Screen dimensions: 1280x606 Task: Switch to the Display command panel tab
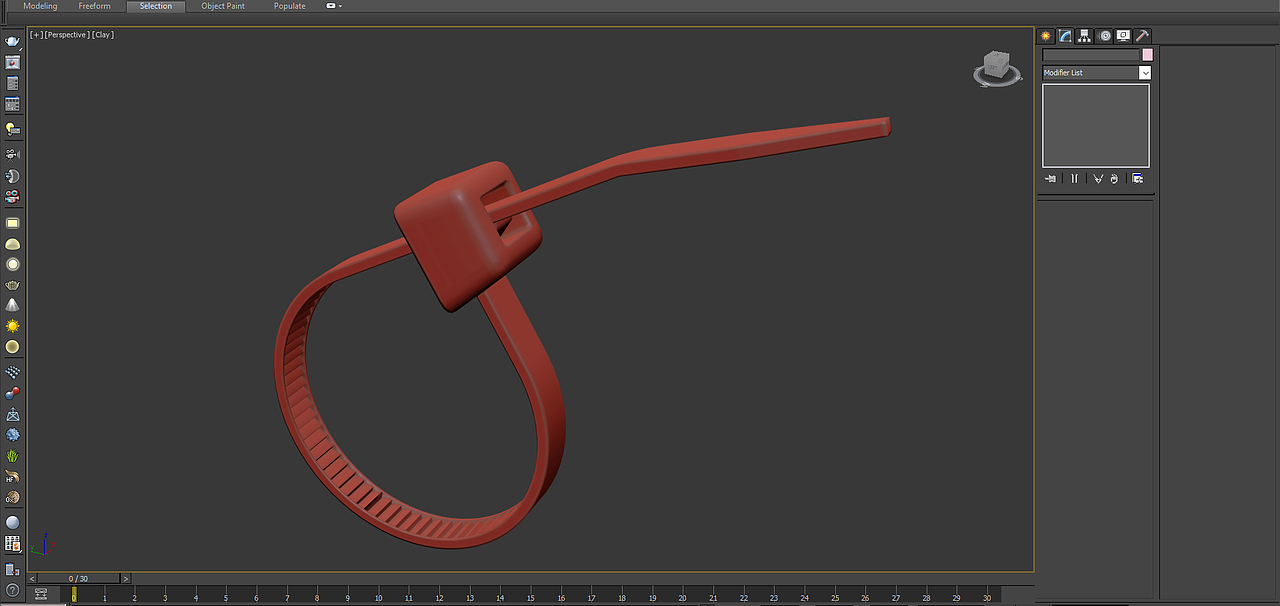(1123, 35)
